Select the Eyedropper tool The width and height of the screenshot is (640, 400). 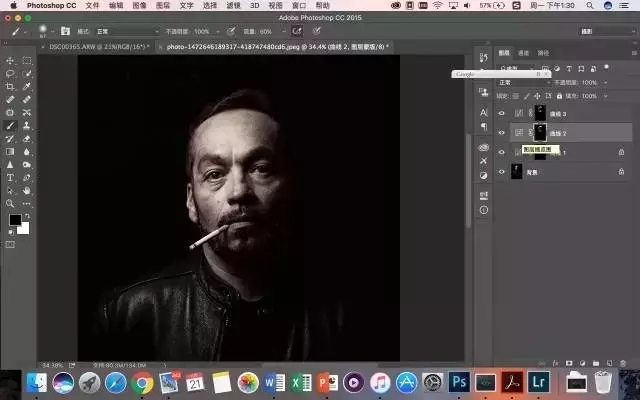[27, 87]
